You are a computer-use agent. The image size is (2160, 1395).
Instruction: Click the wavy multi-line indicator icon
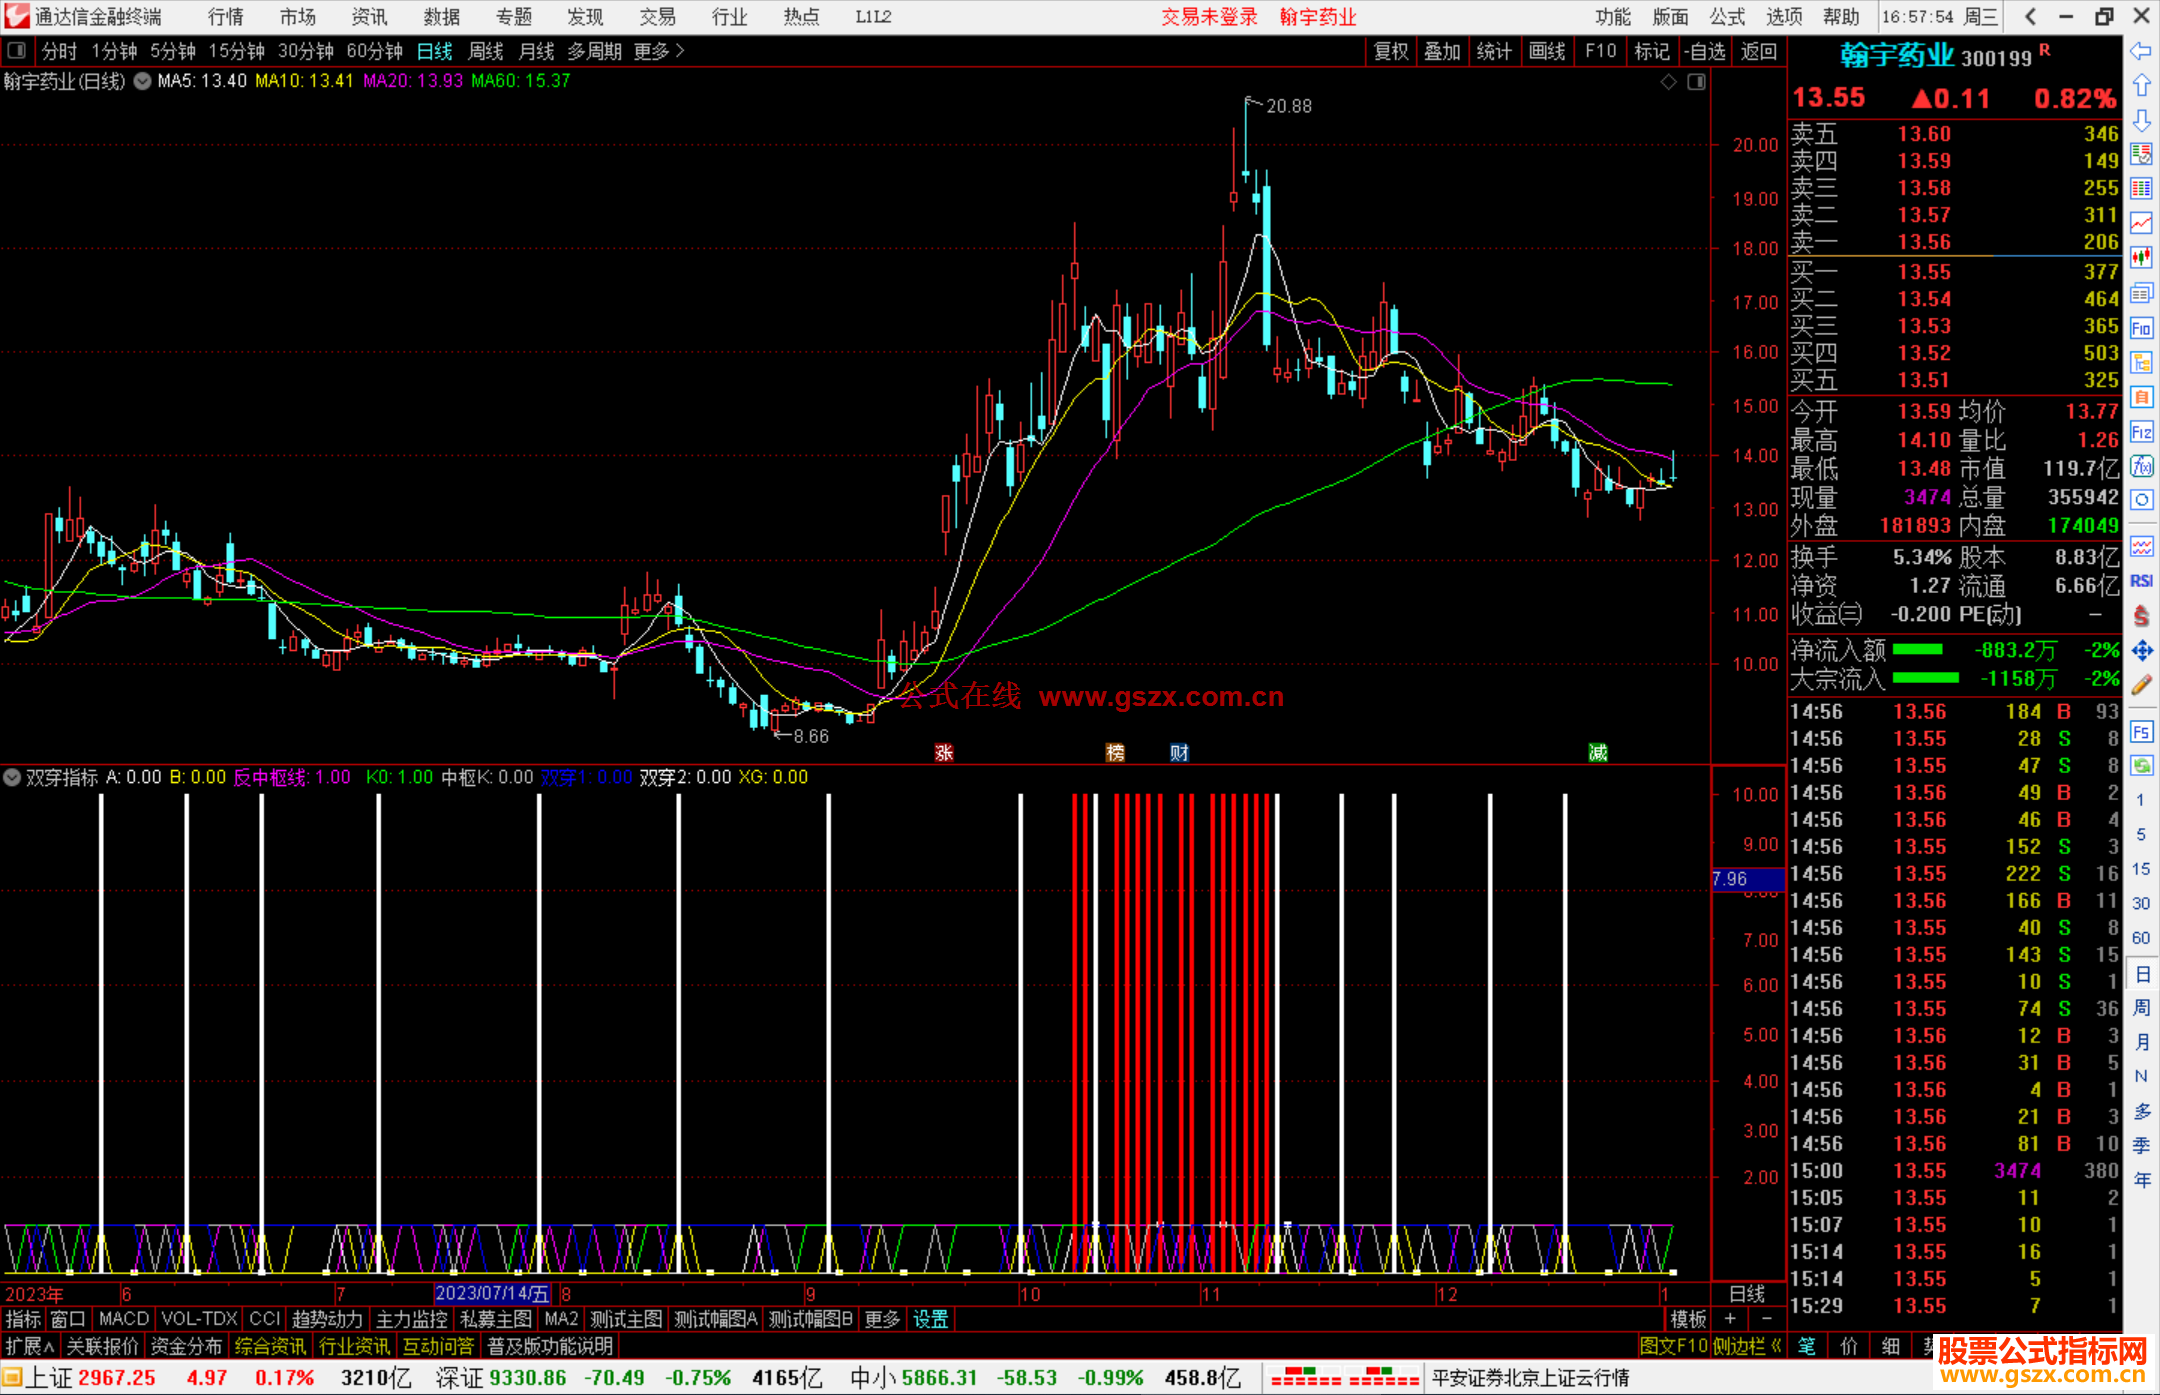pyautogui.click(x=2141, y=546)
